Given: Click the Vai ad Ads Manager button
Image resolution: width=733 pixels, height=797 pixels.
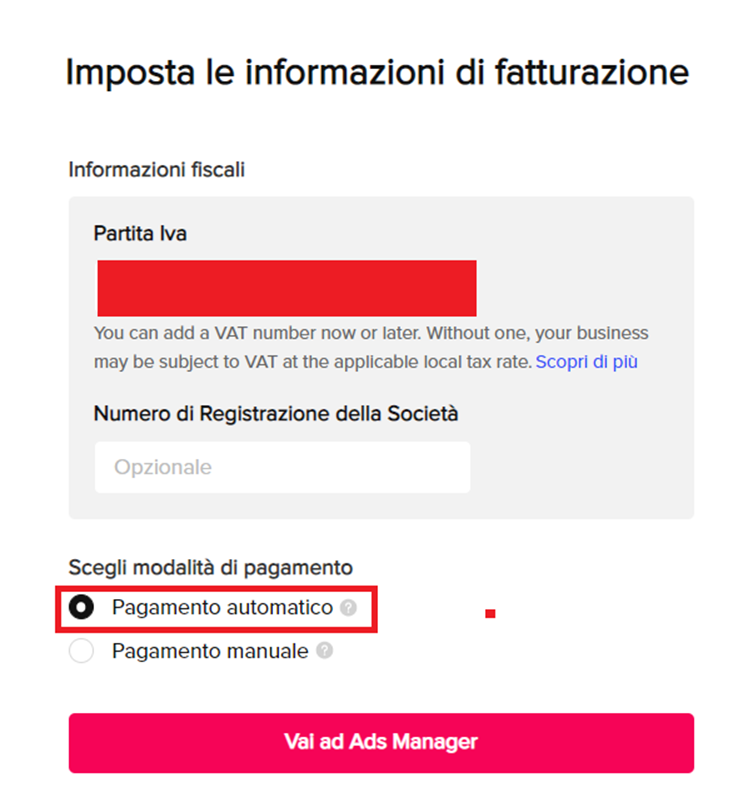Looking at the screenshot, I should (381, 743).
